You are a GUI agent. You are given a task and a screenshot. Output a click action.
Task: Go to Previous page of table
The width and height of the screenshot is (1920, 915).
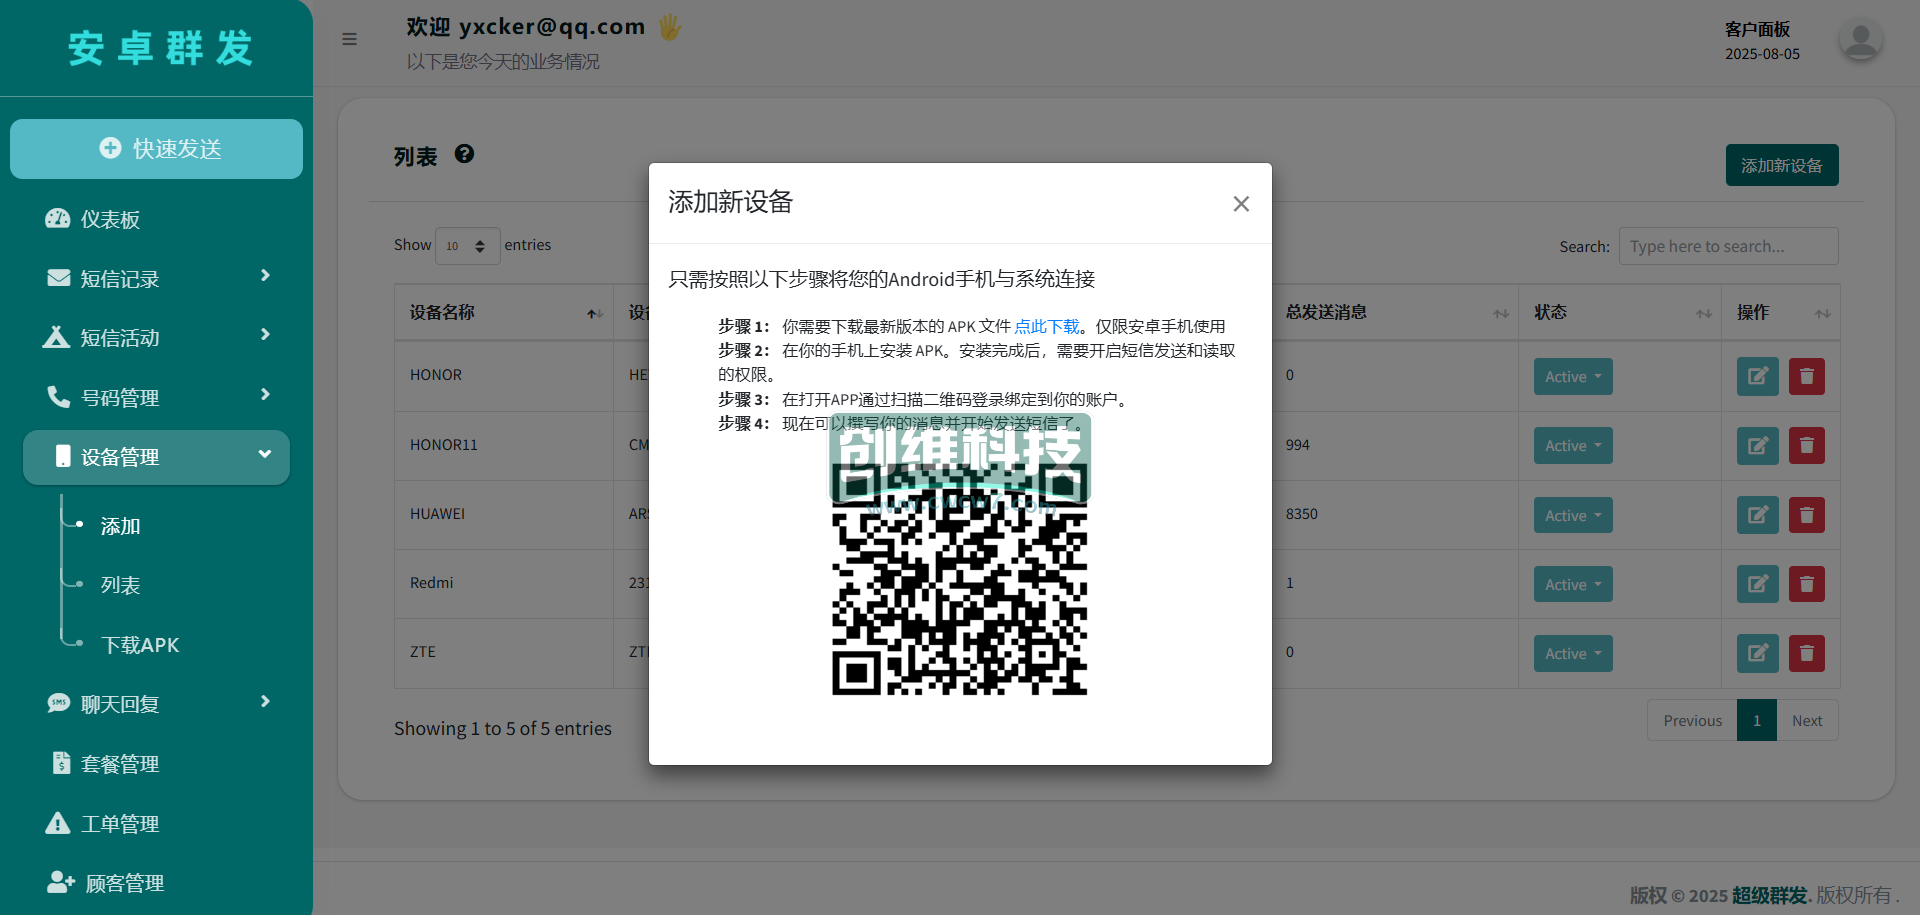point(1692,720)
